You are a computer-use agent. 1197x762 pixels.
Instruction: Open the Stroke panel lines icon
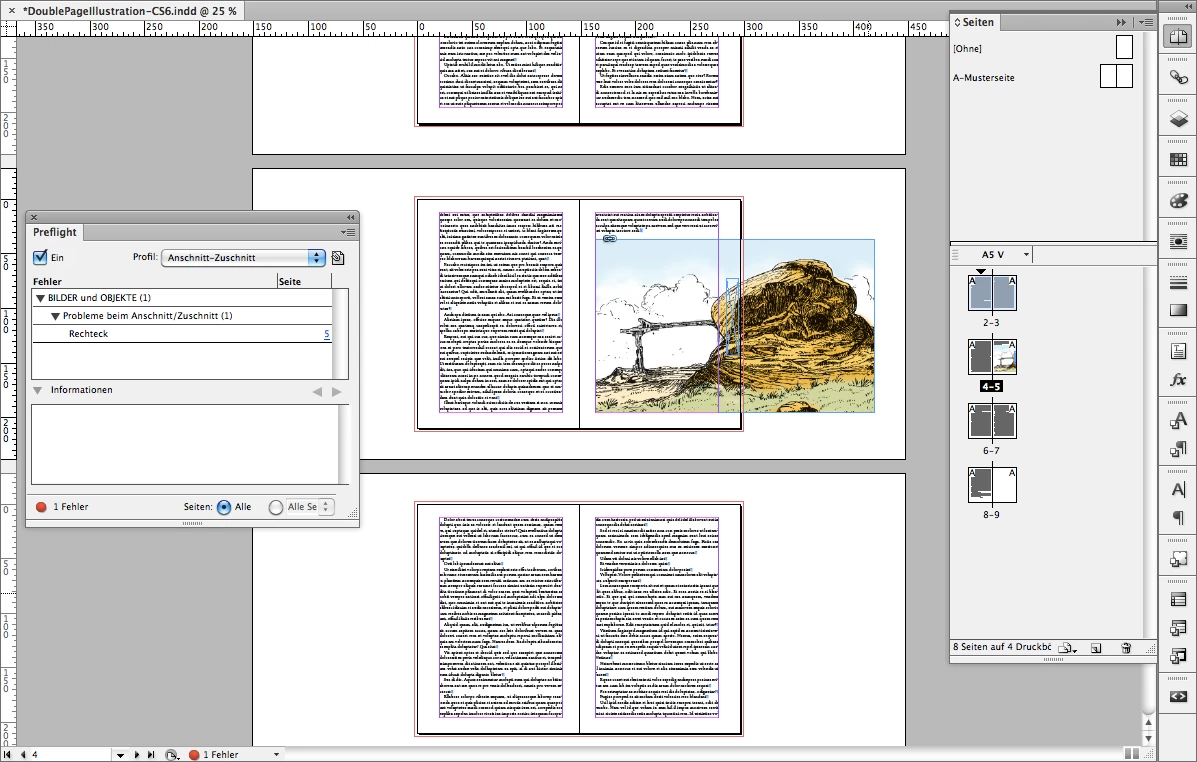1178,283
